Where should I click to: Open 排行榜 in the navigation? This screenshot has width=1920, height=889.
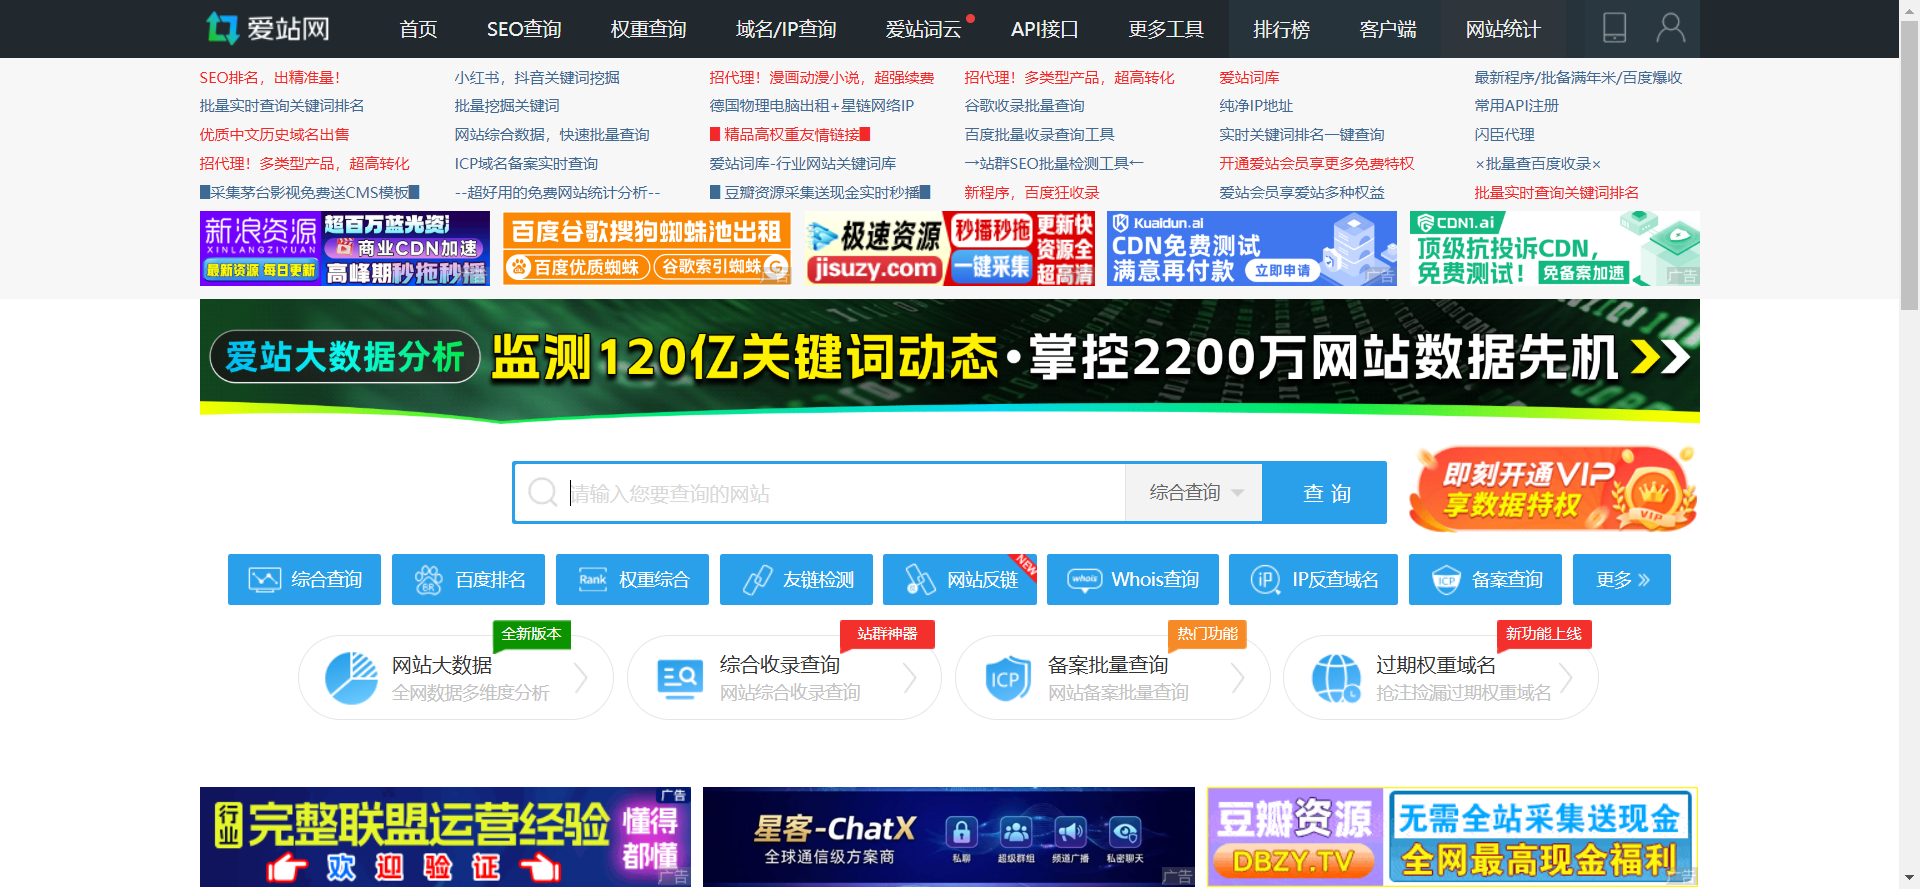[1281, 29]
